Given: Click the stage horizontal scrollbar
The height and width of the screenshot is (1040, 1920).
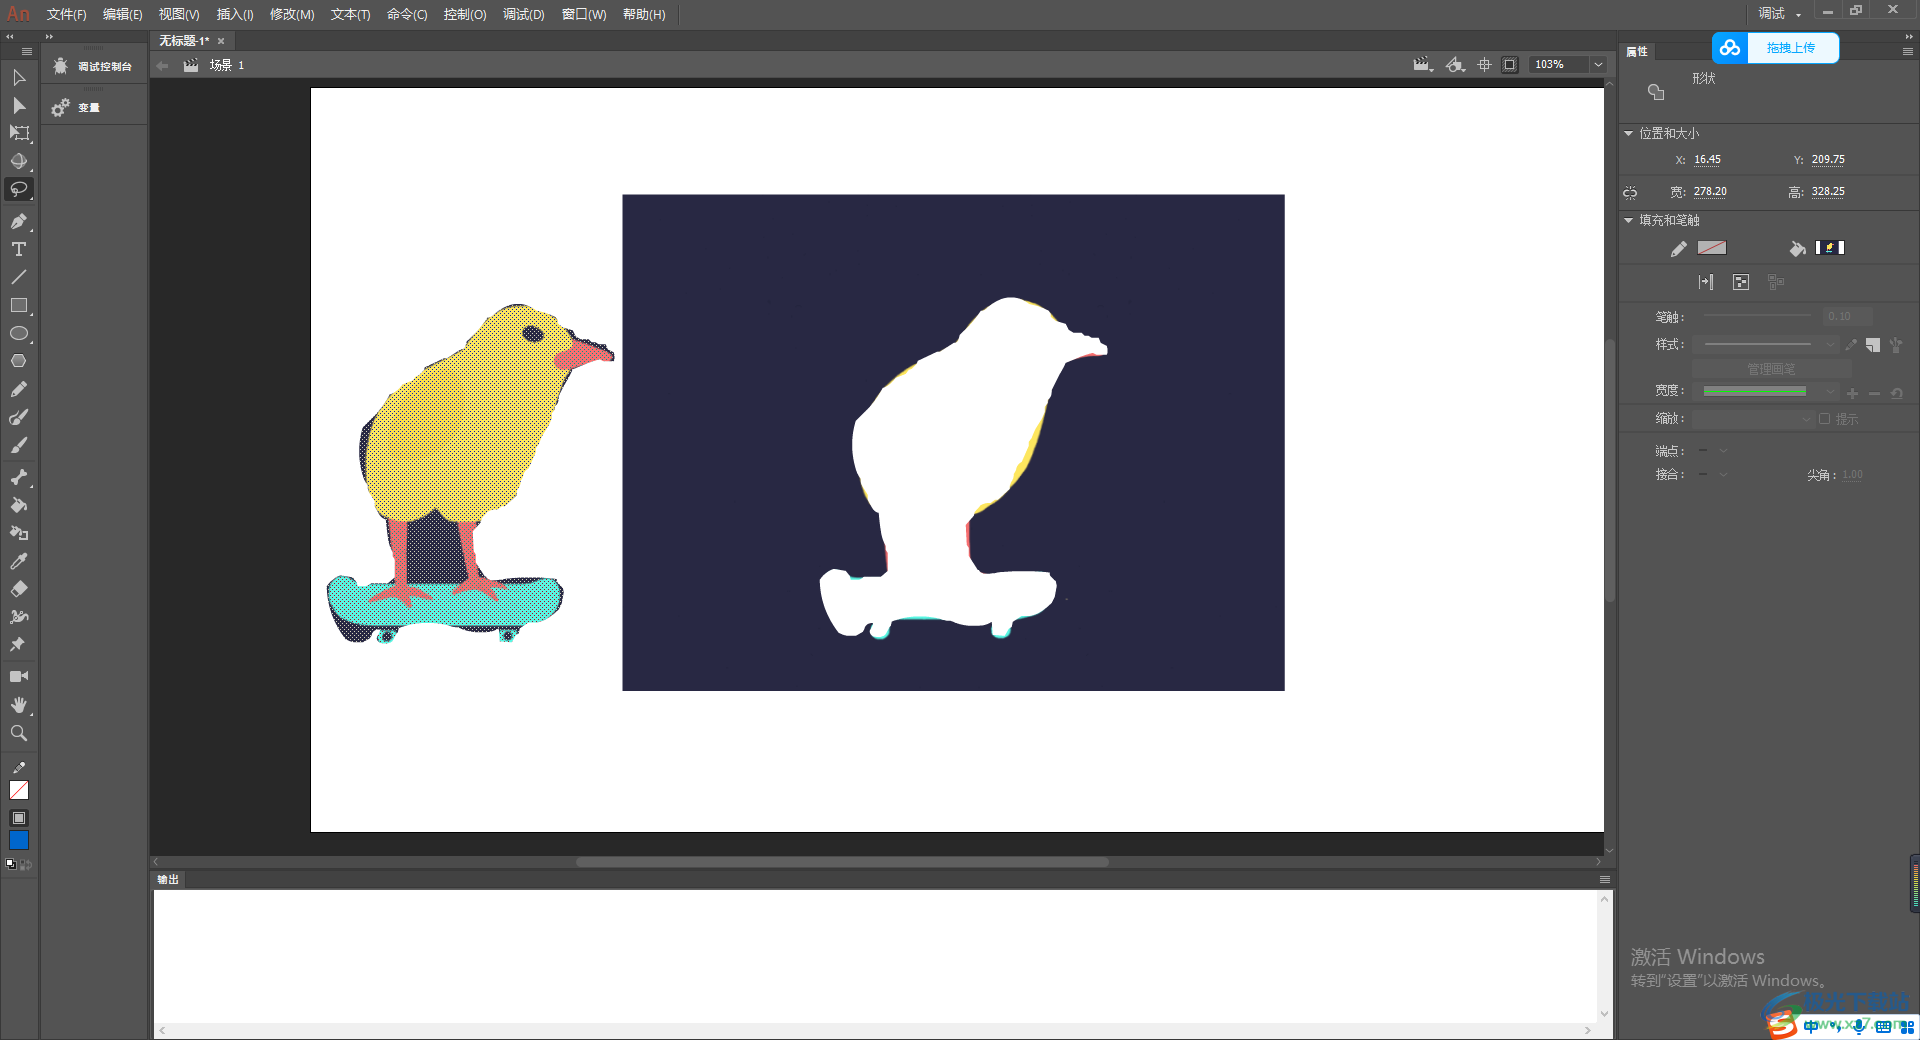Looking at the screenshot, I should 842,862.
